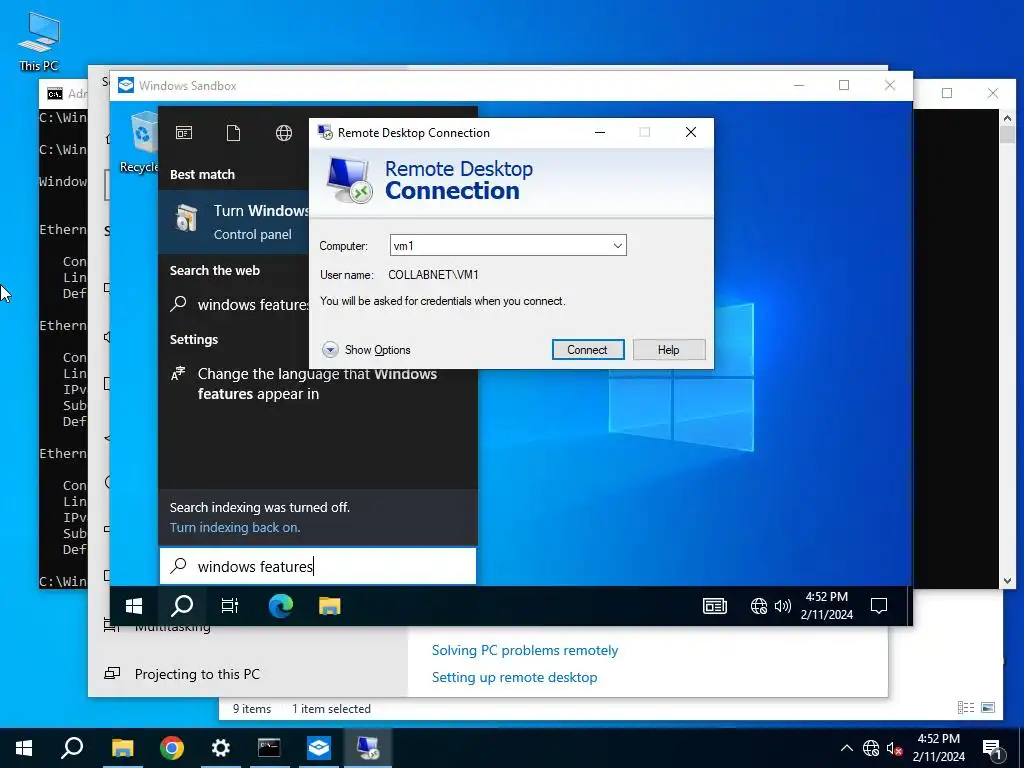Image resolution: width=1024 pixels, height=768 pixels.
Task: Click the windows features search box
Action: pos(318,566)
